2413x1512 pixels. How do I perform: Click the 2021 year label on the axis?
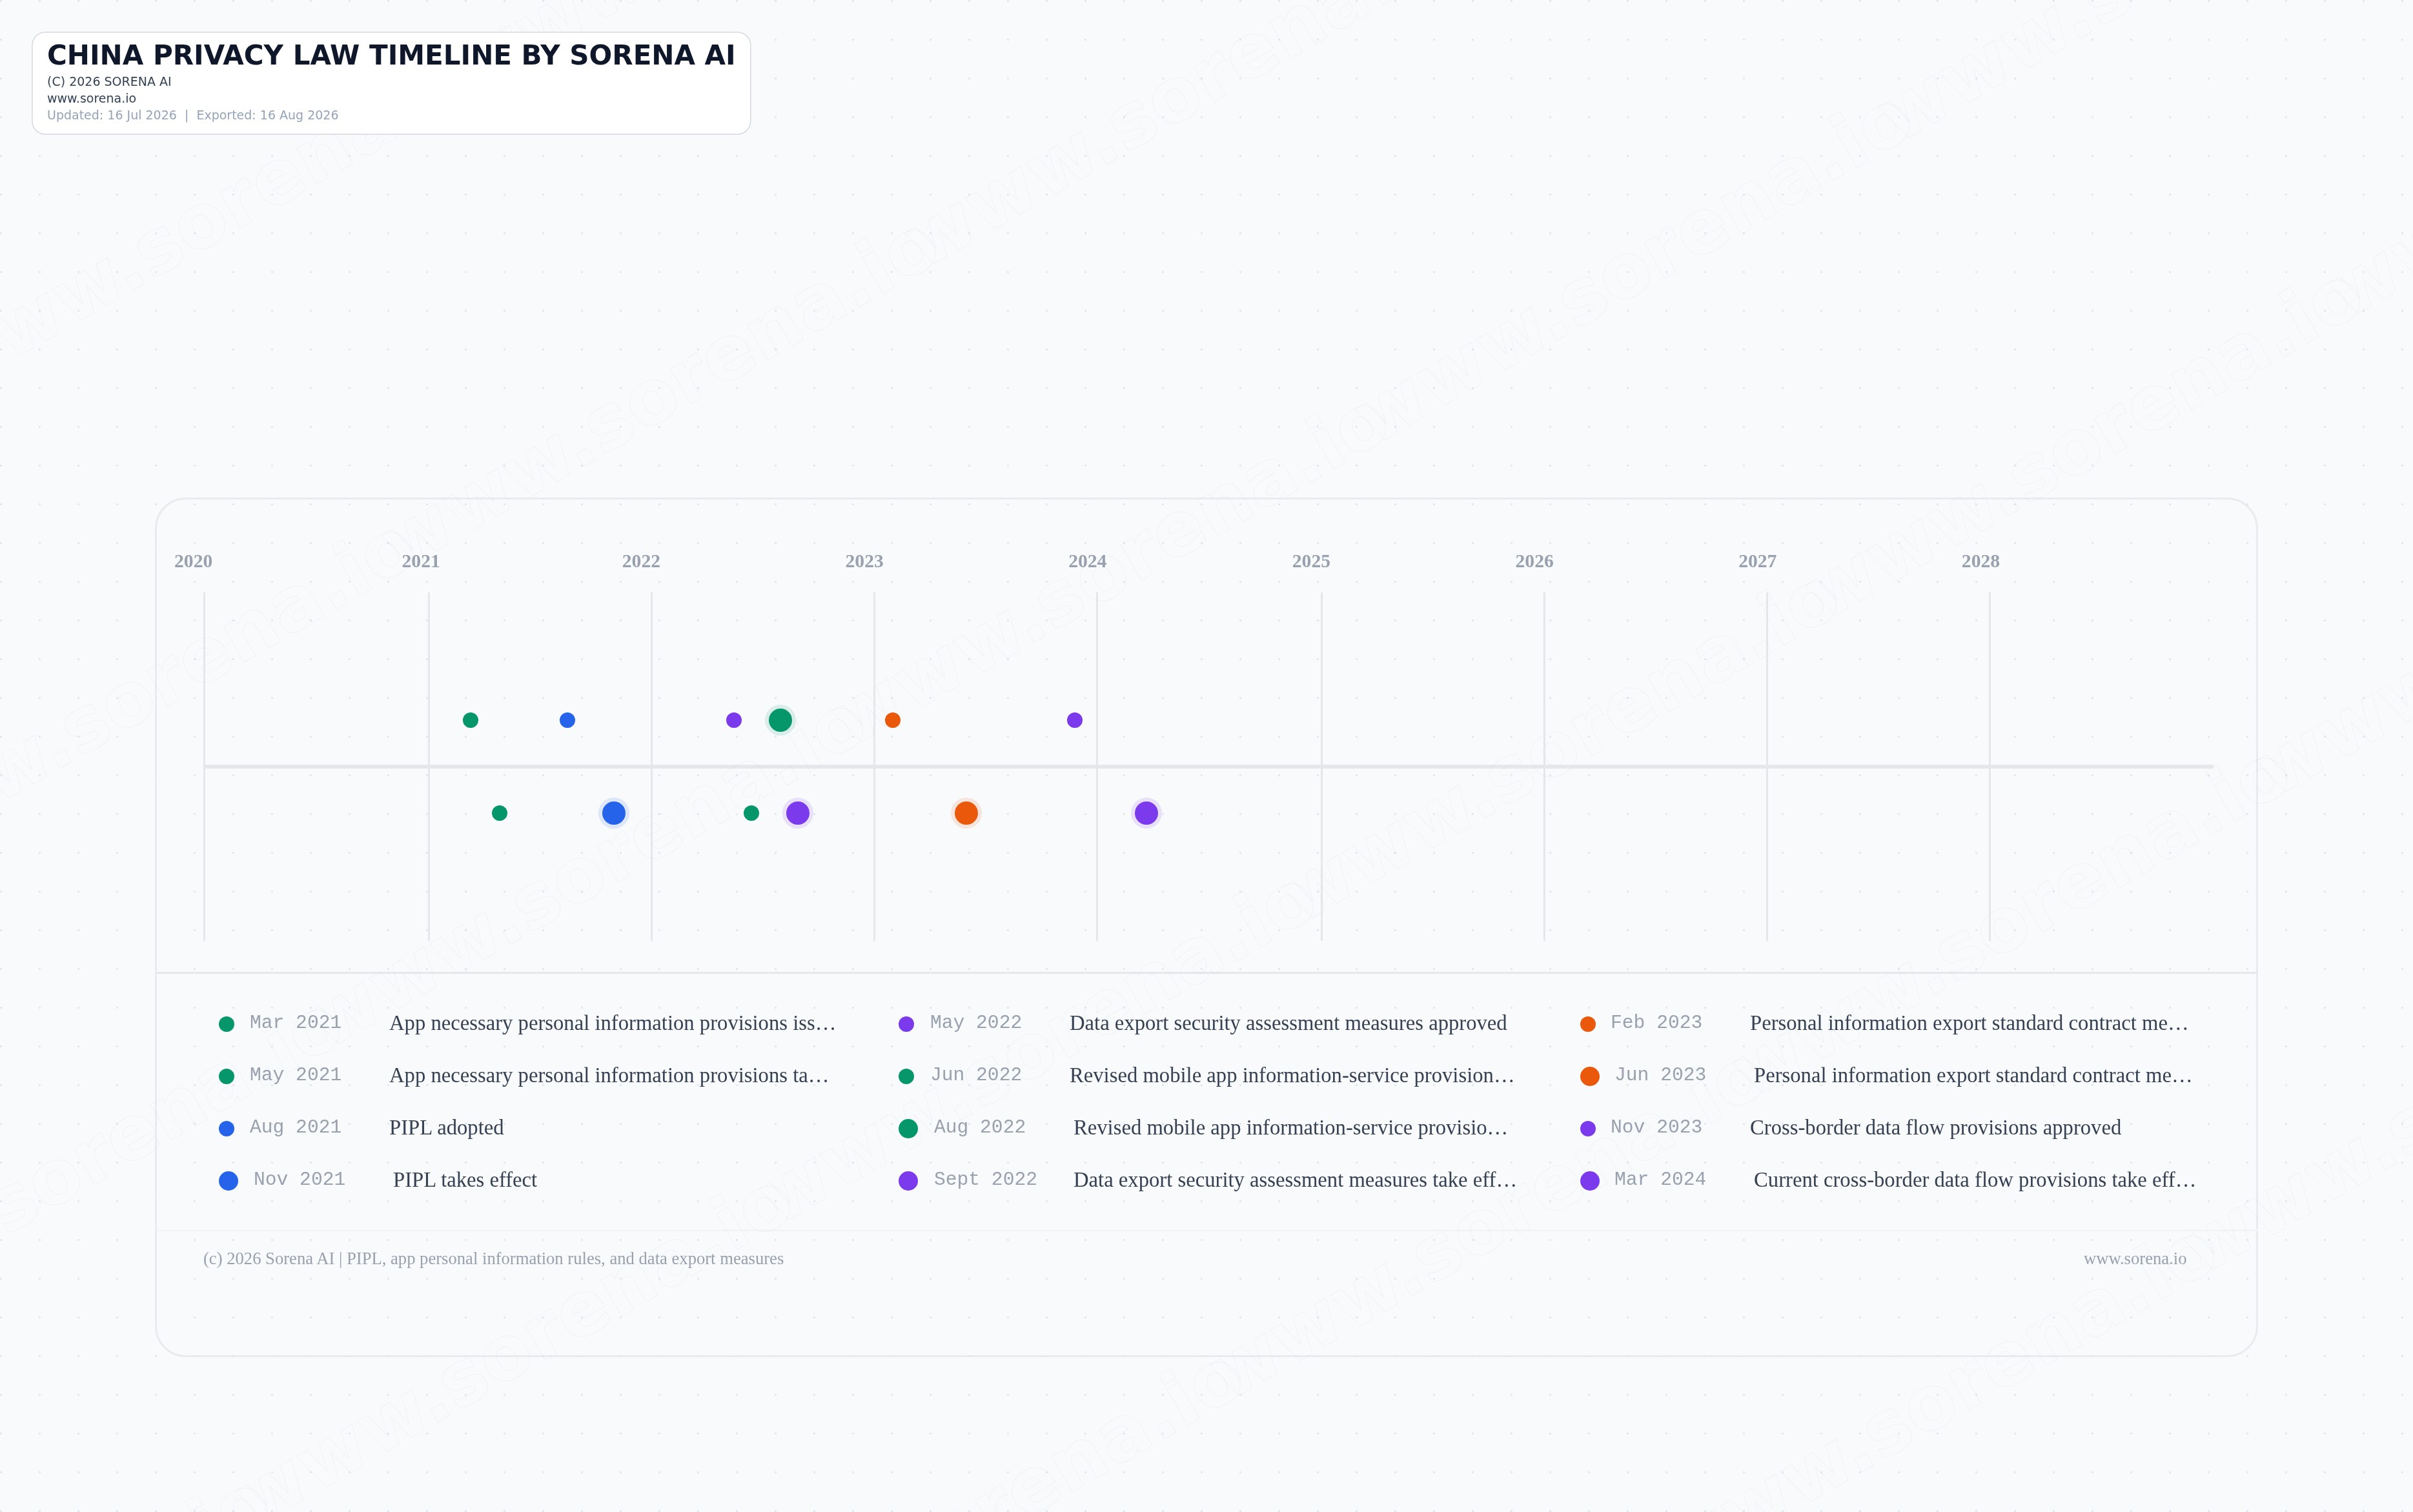420,561
